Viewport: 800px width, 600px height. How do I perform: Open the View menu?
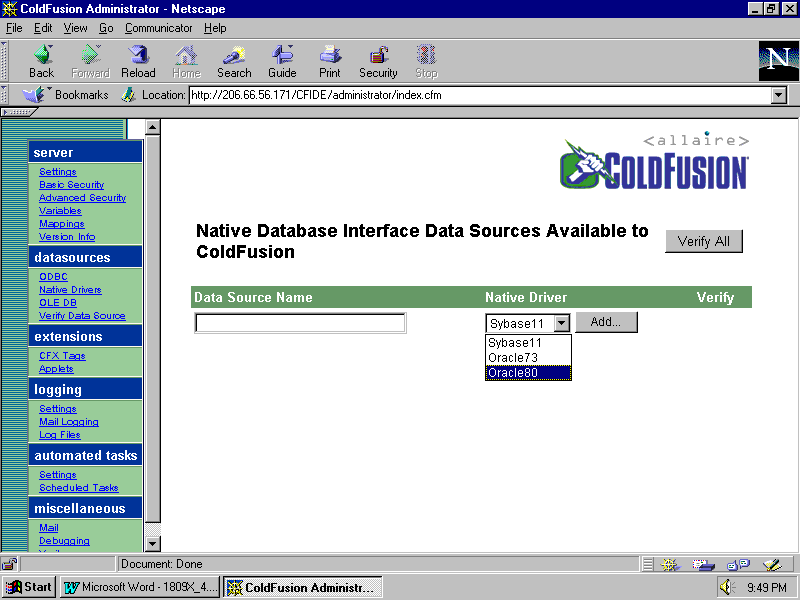[x=75, y=28]
